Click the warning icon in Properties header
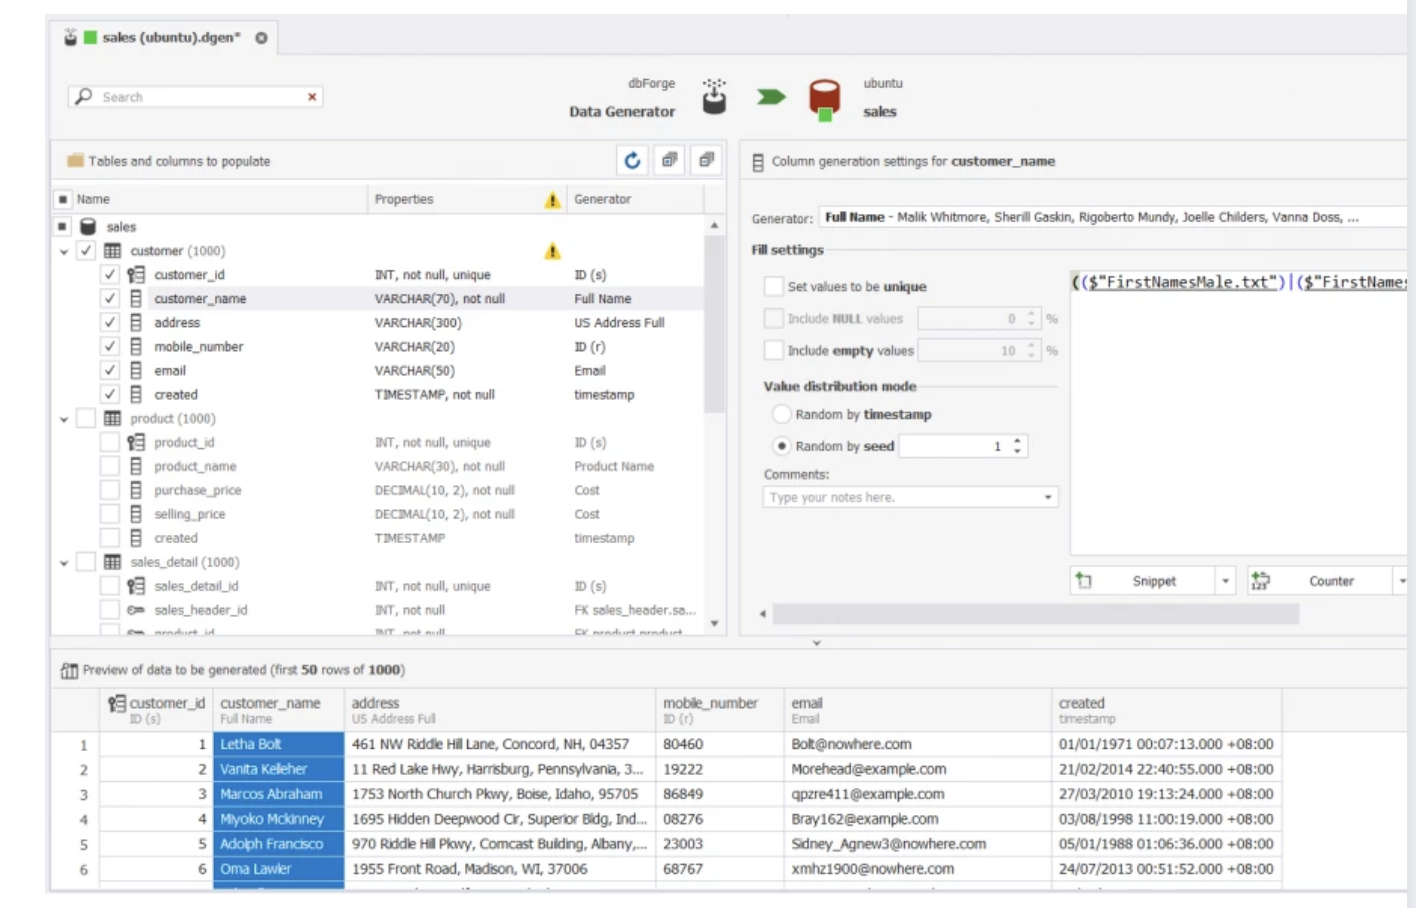 point(552,200)
